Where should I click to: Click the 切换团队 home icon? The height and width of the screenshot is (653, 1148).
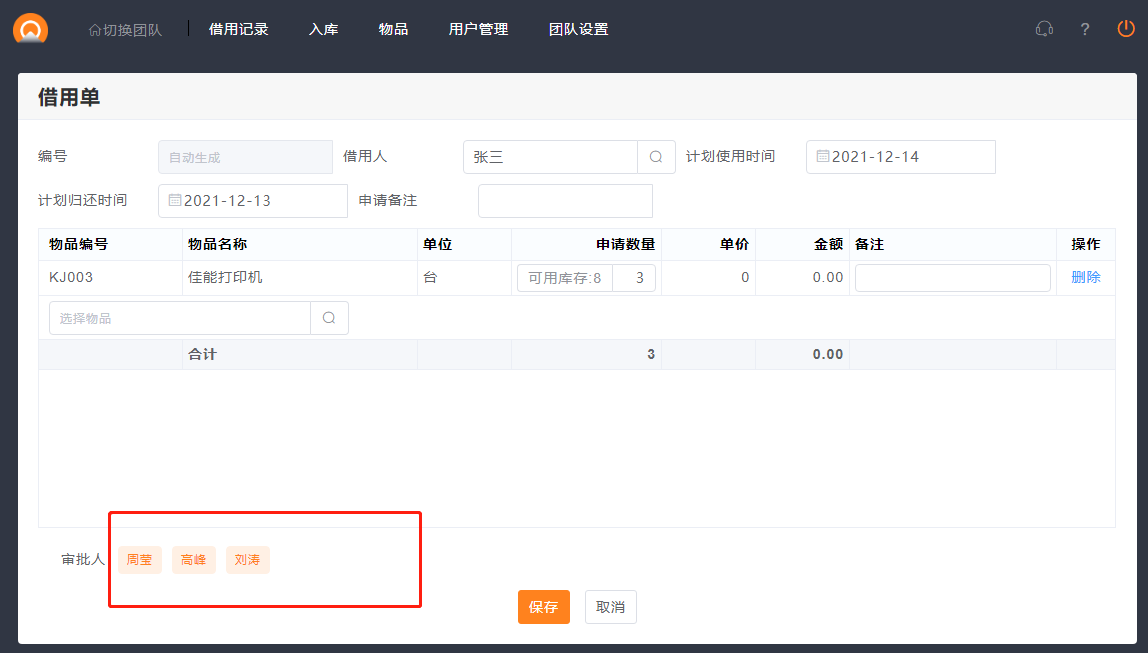click(95, 30)
